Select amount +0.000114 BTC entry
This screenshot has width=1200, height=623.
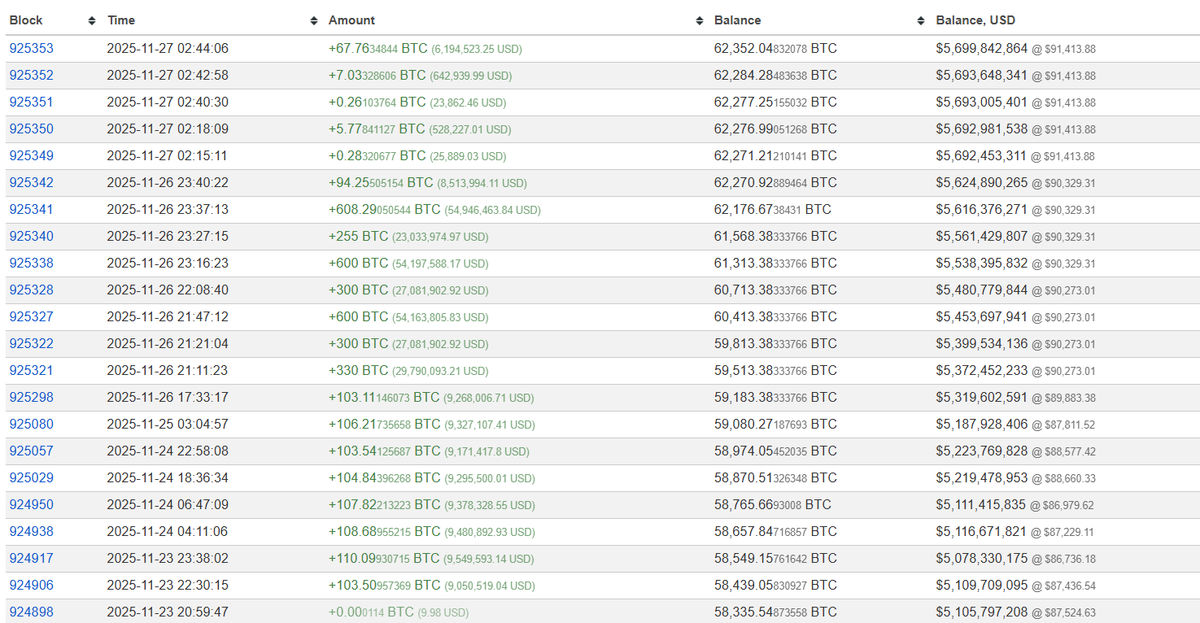tap(398, 613)
